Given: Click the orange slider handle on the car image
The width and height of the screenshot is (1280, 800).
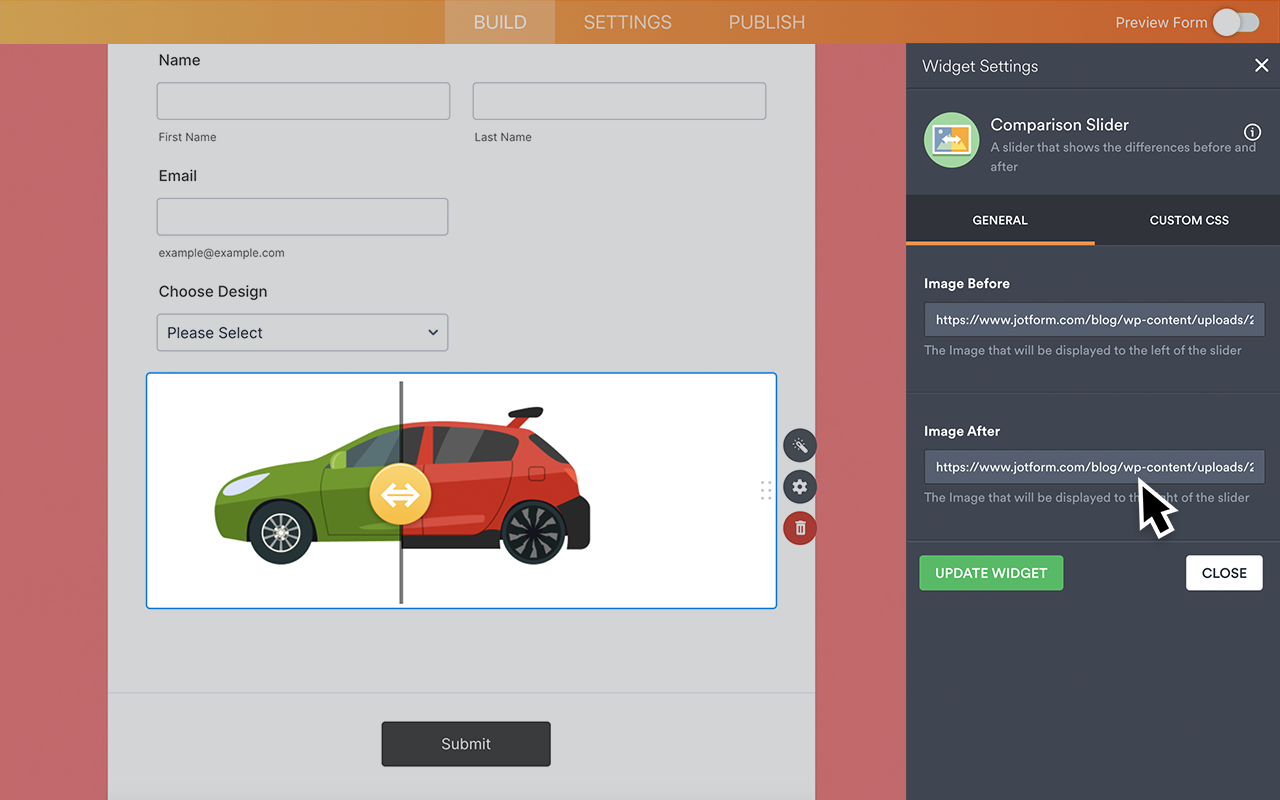Looking at the screenshot, I should (x=400, y=493).
